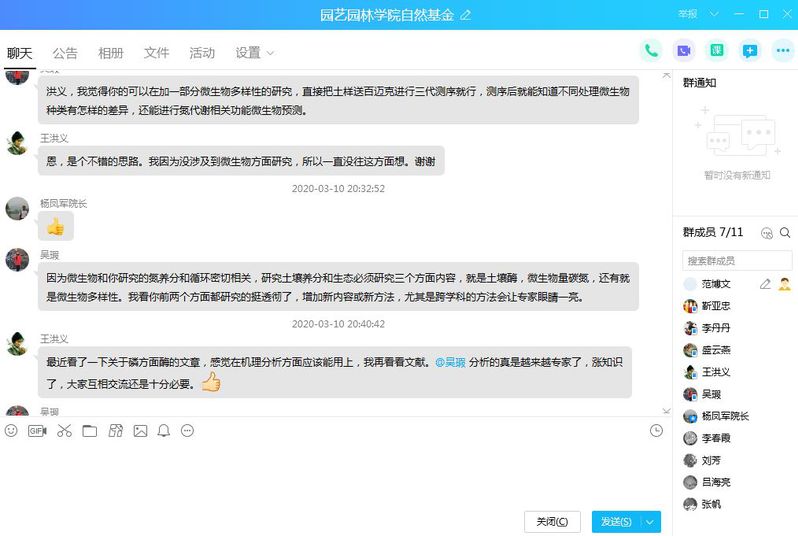Click the 关闭(C) button
The width and height of the screenshot is (798, 536).
click(552, 521)
